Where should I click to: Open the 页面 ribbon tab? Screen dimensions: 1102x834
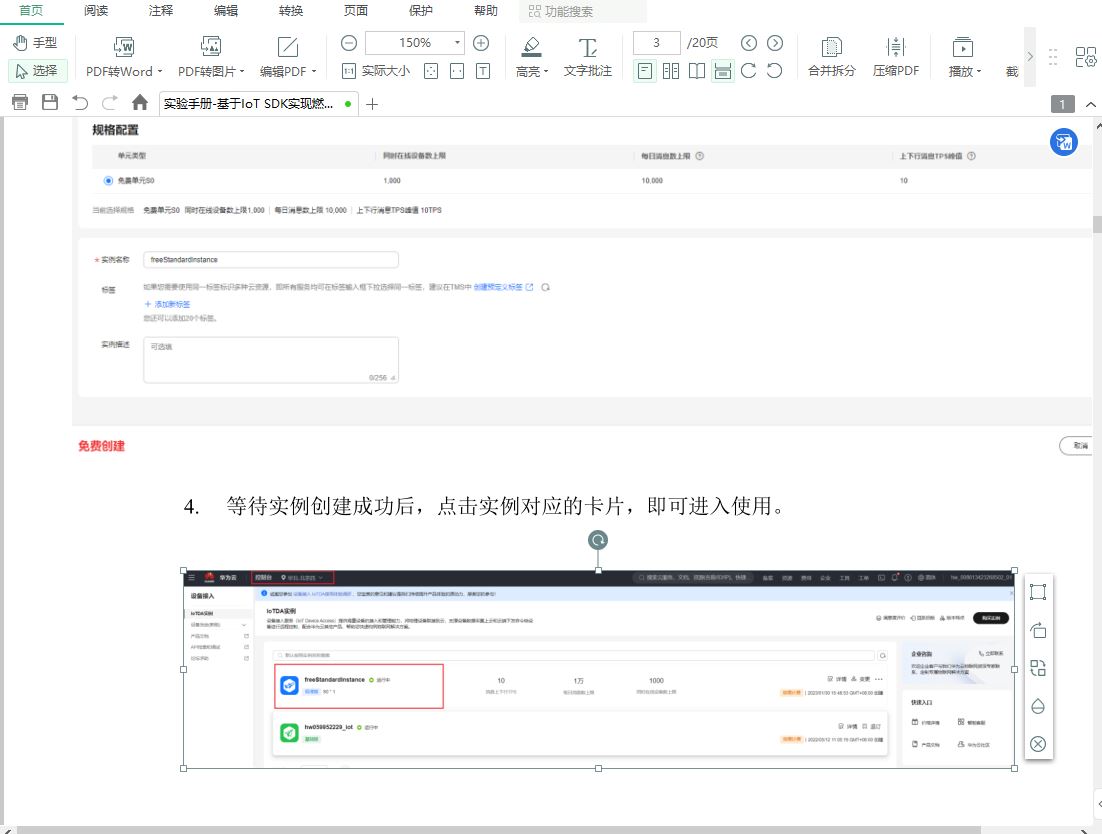coord(356,11)
